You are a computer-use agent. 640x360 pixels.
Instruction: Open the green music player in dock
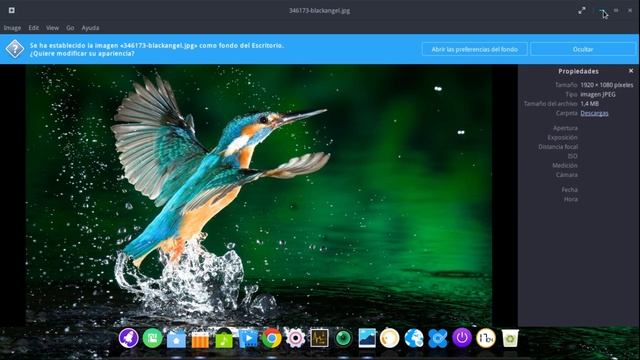coord(224,338)
